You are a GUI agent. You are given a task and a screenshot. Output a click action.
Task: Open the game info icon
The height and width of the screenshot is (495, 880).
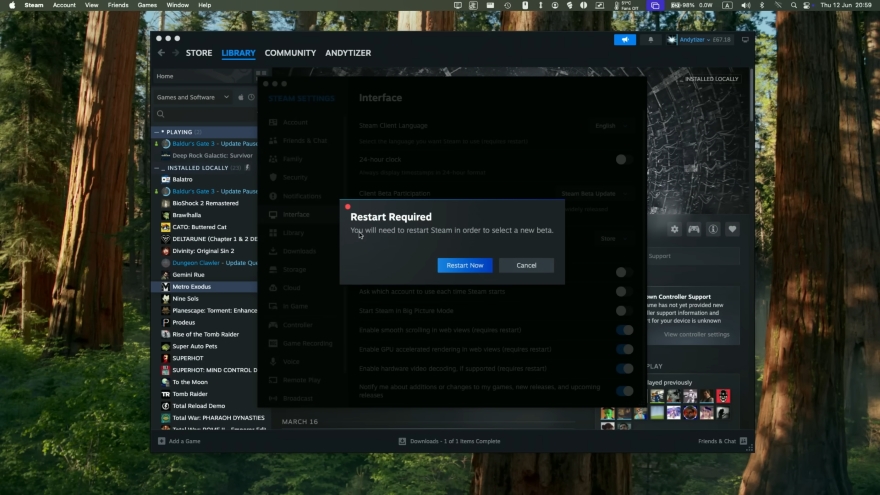point(713,229)
